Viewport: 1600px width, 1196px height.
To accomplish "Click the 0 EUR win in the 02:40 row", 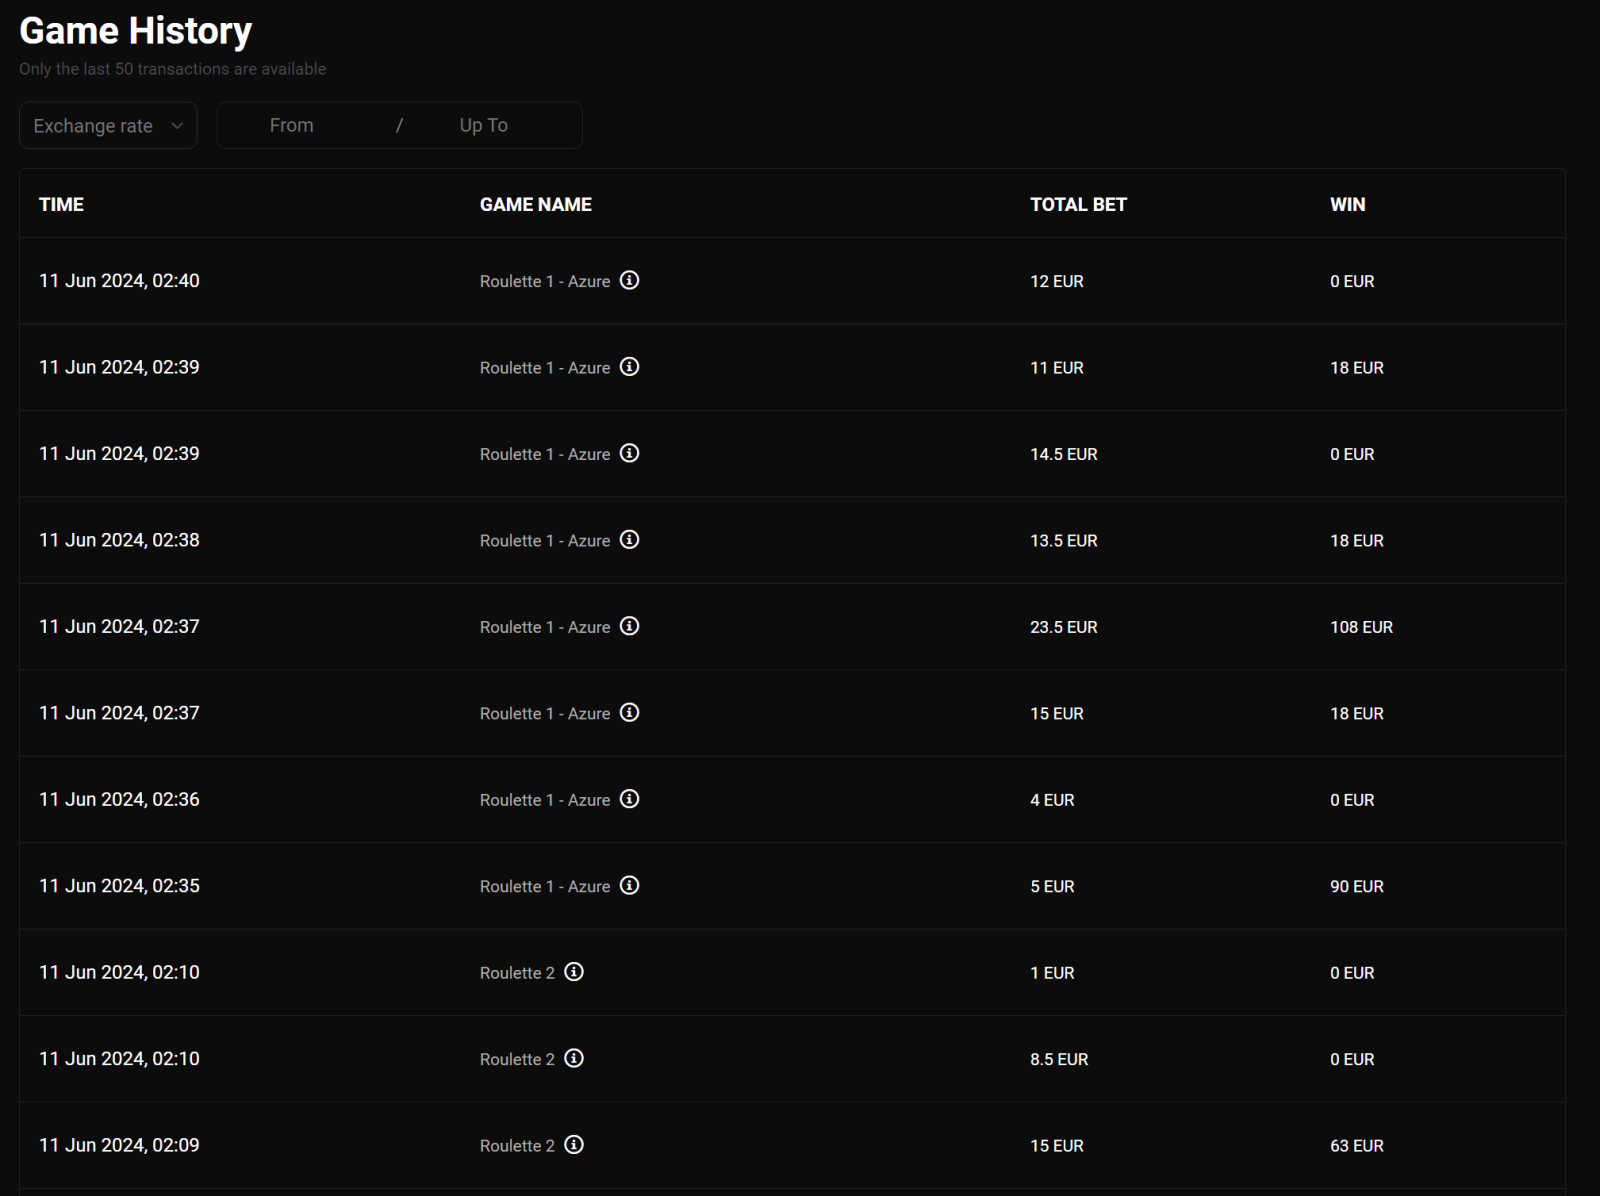I will (x=1352, y=282).
